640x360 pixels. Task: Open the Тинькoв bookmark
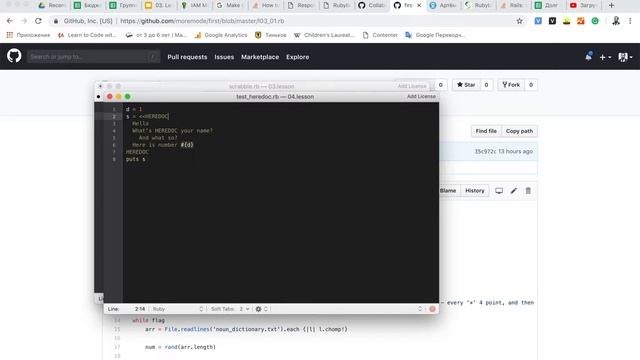coord(271,35)
